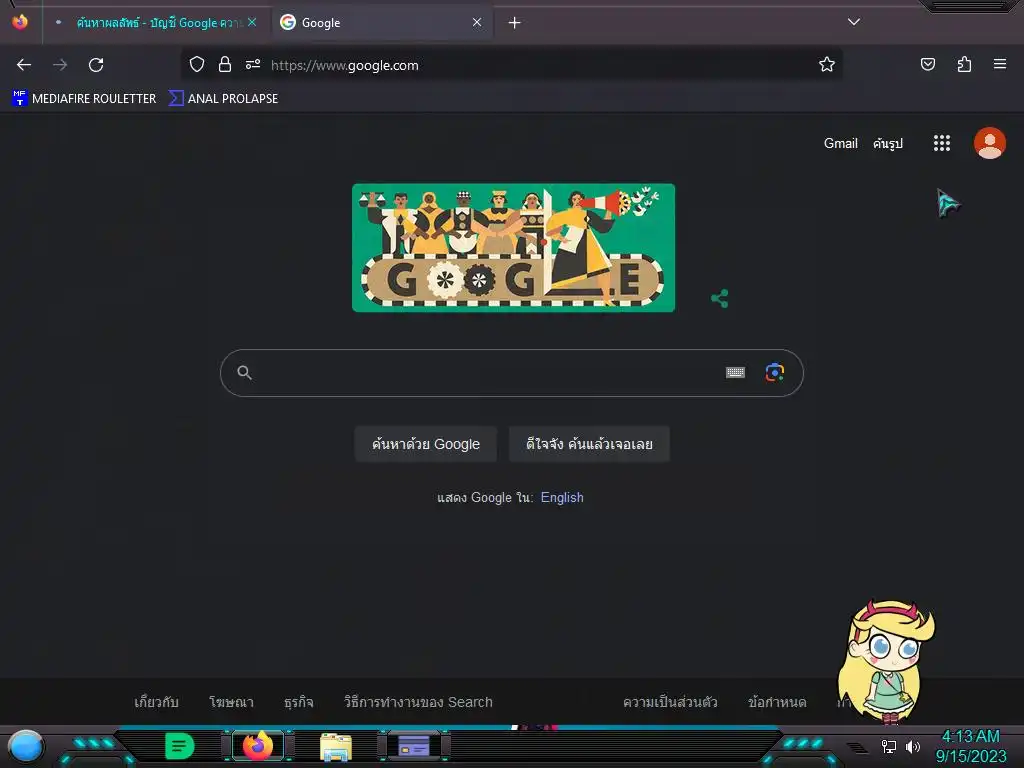Bookmark this page with the star
Screen dimensions: 1024x768
(827, 64)
